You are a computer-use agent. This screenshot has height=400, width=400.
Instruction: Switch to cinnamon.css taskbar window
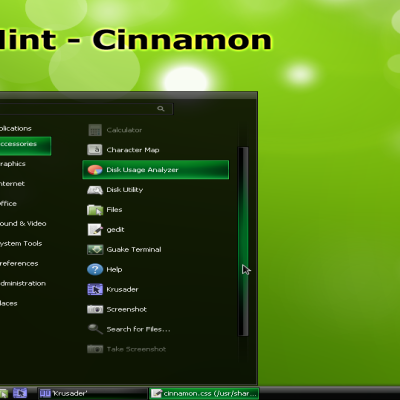pyautogui.click(x=204, y=393)
